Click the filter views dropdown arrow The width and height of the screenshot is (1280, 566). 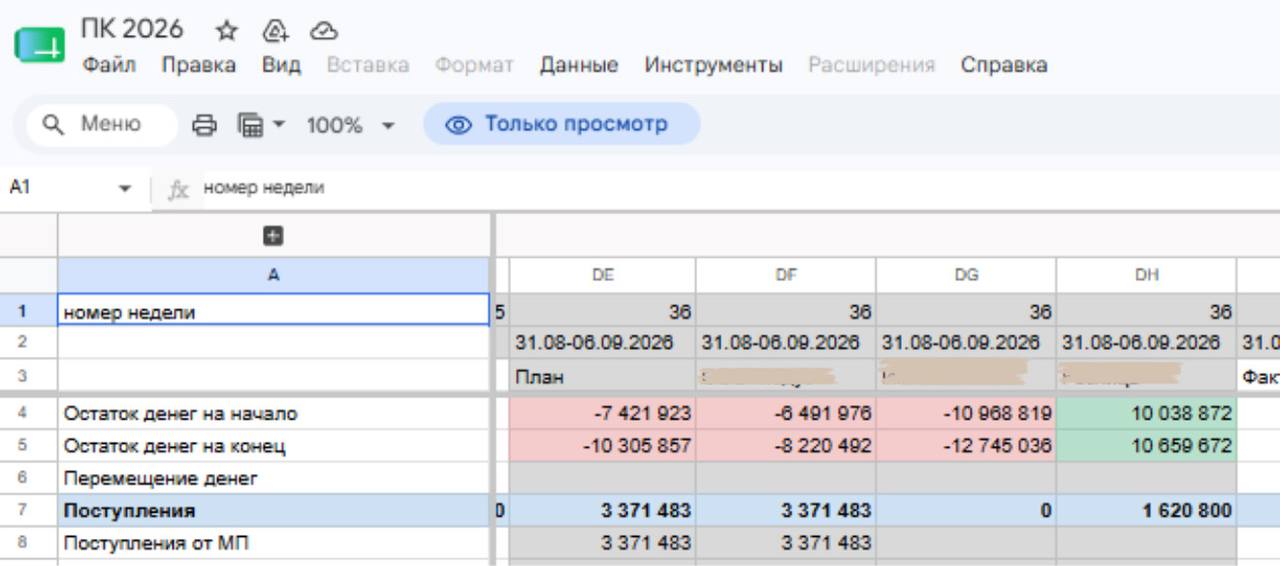pyautogui.click(x=278, y=125)
